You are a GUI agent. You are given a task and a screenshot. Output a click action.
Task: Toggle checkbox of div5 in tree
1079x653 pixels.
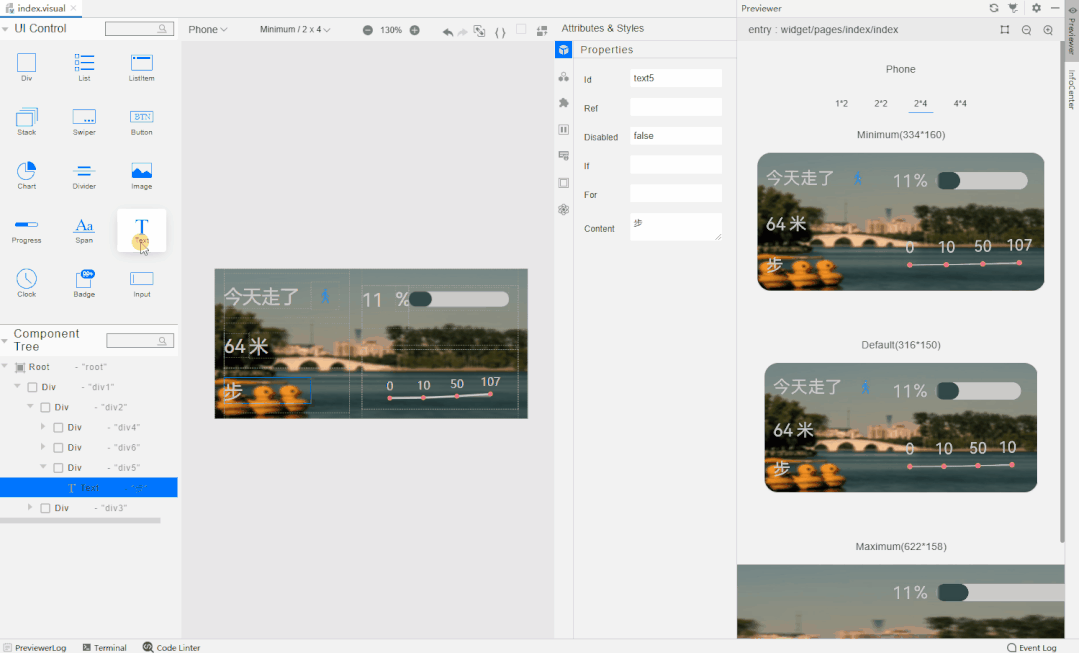point(58,468)
